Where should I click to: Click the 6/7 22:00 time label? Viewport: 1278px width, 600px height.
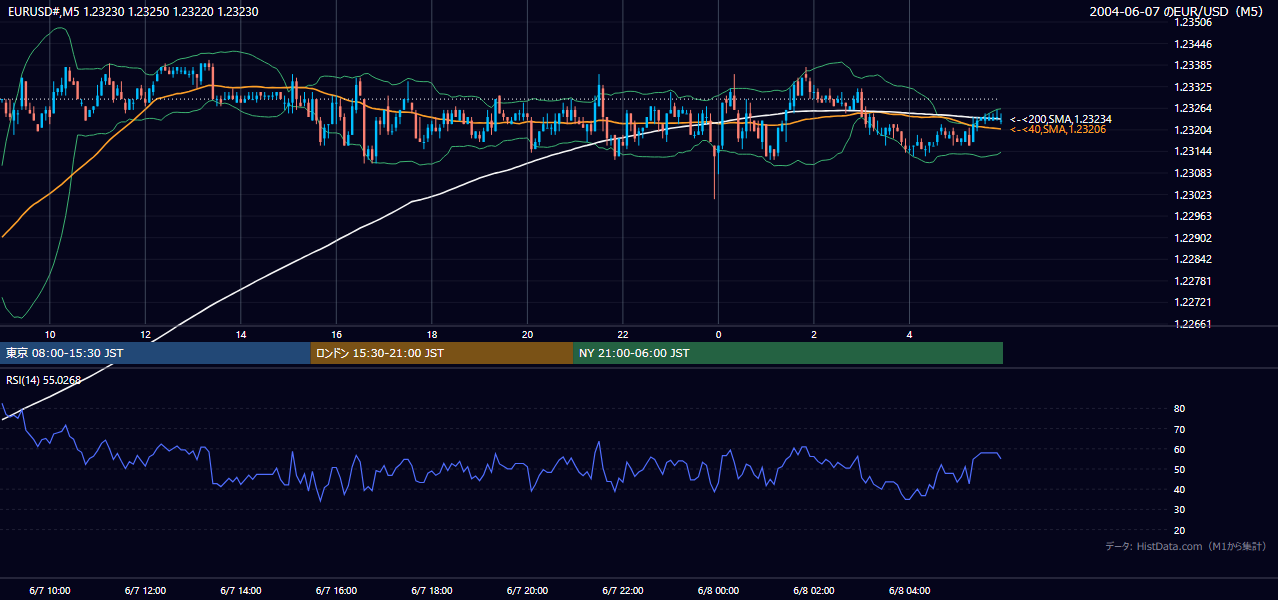click(623, 591)
